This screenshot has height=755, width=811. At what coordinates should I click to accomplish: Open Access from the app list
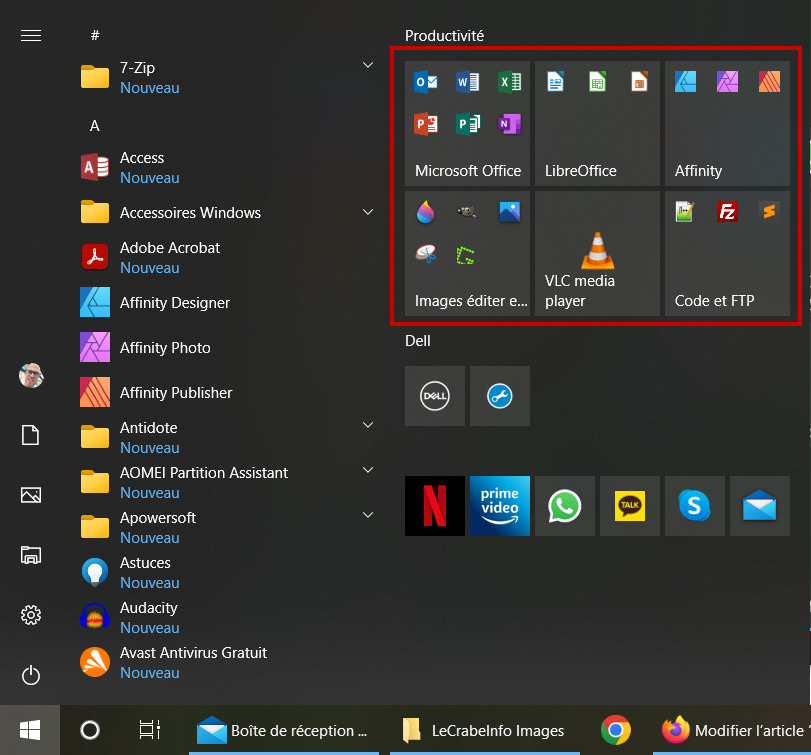tap(228, 168)
